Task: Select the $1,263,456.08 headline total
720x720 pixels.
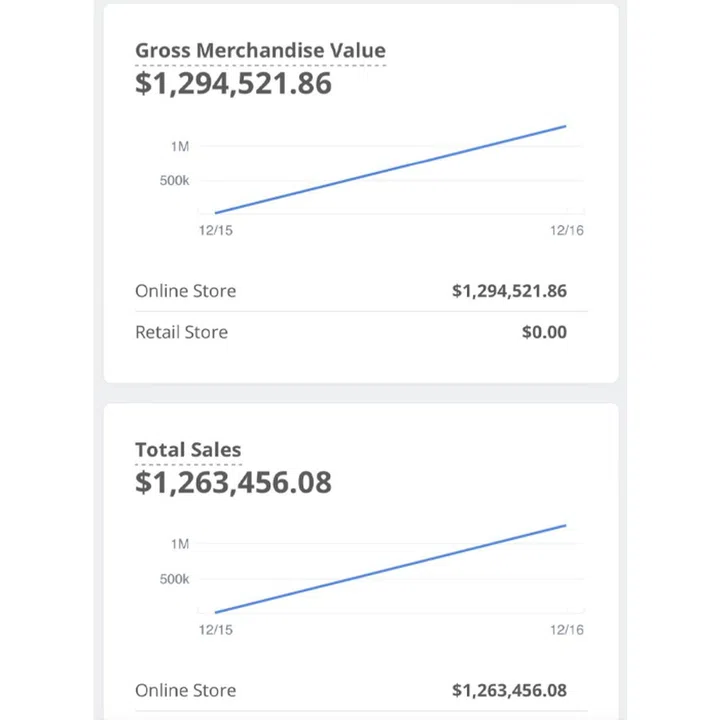Action: pos(233,483)
